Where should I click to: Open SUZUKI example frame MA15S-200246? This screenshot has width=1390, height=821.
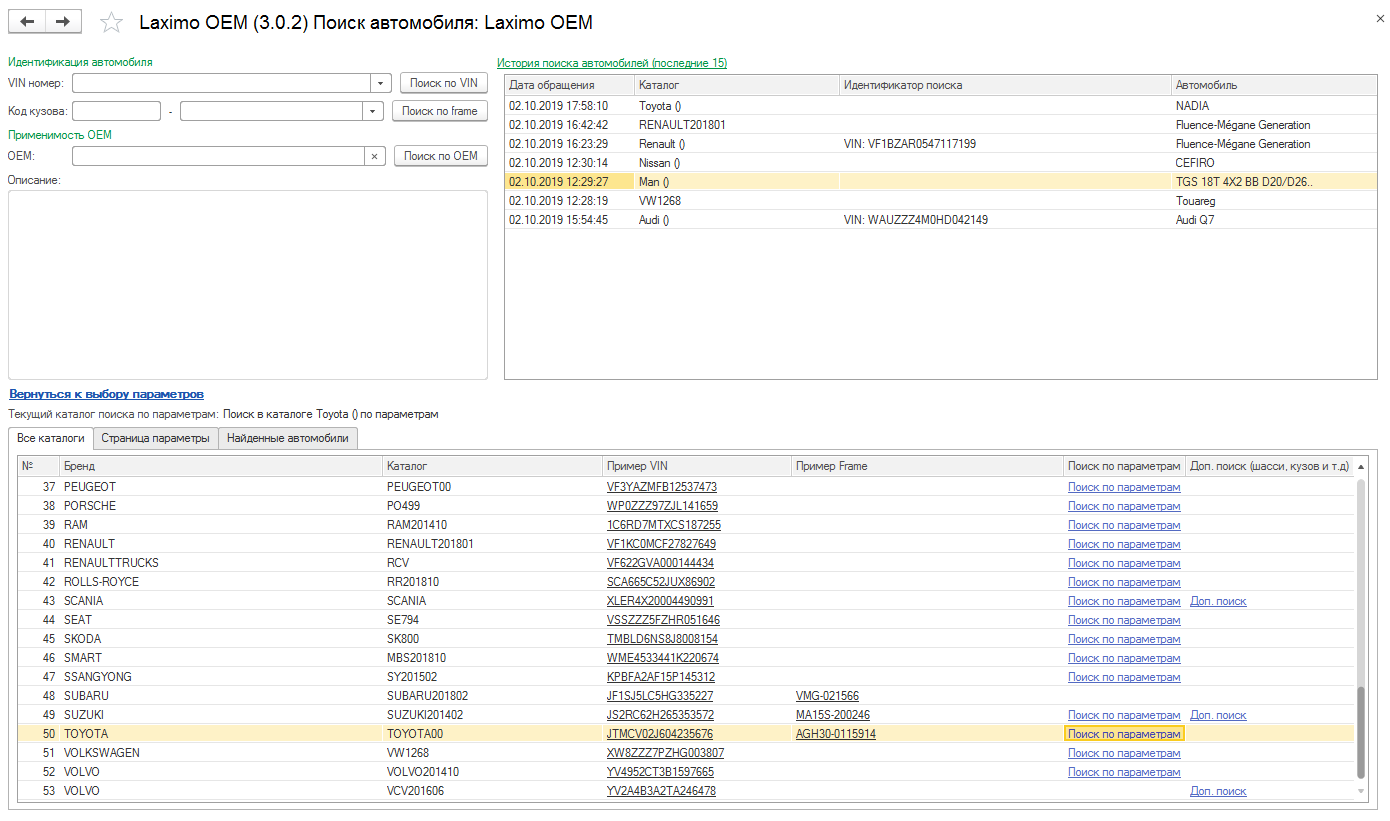tap(833, 715)
